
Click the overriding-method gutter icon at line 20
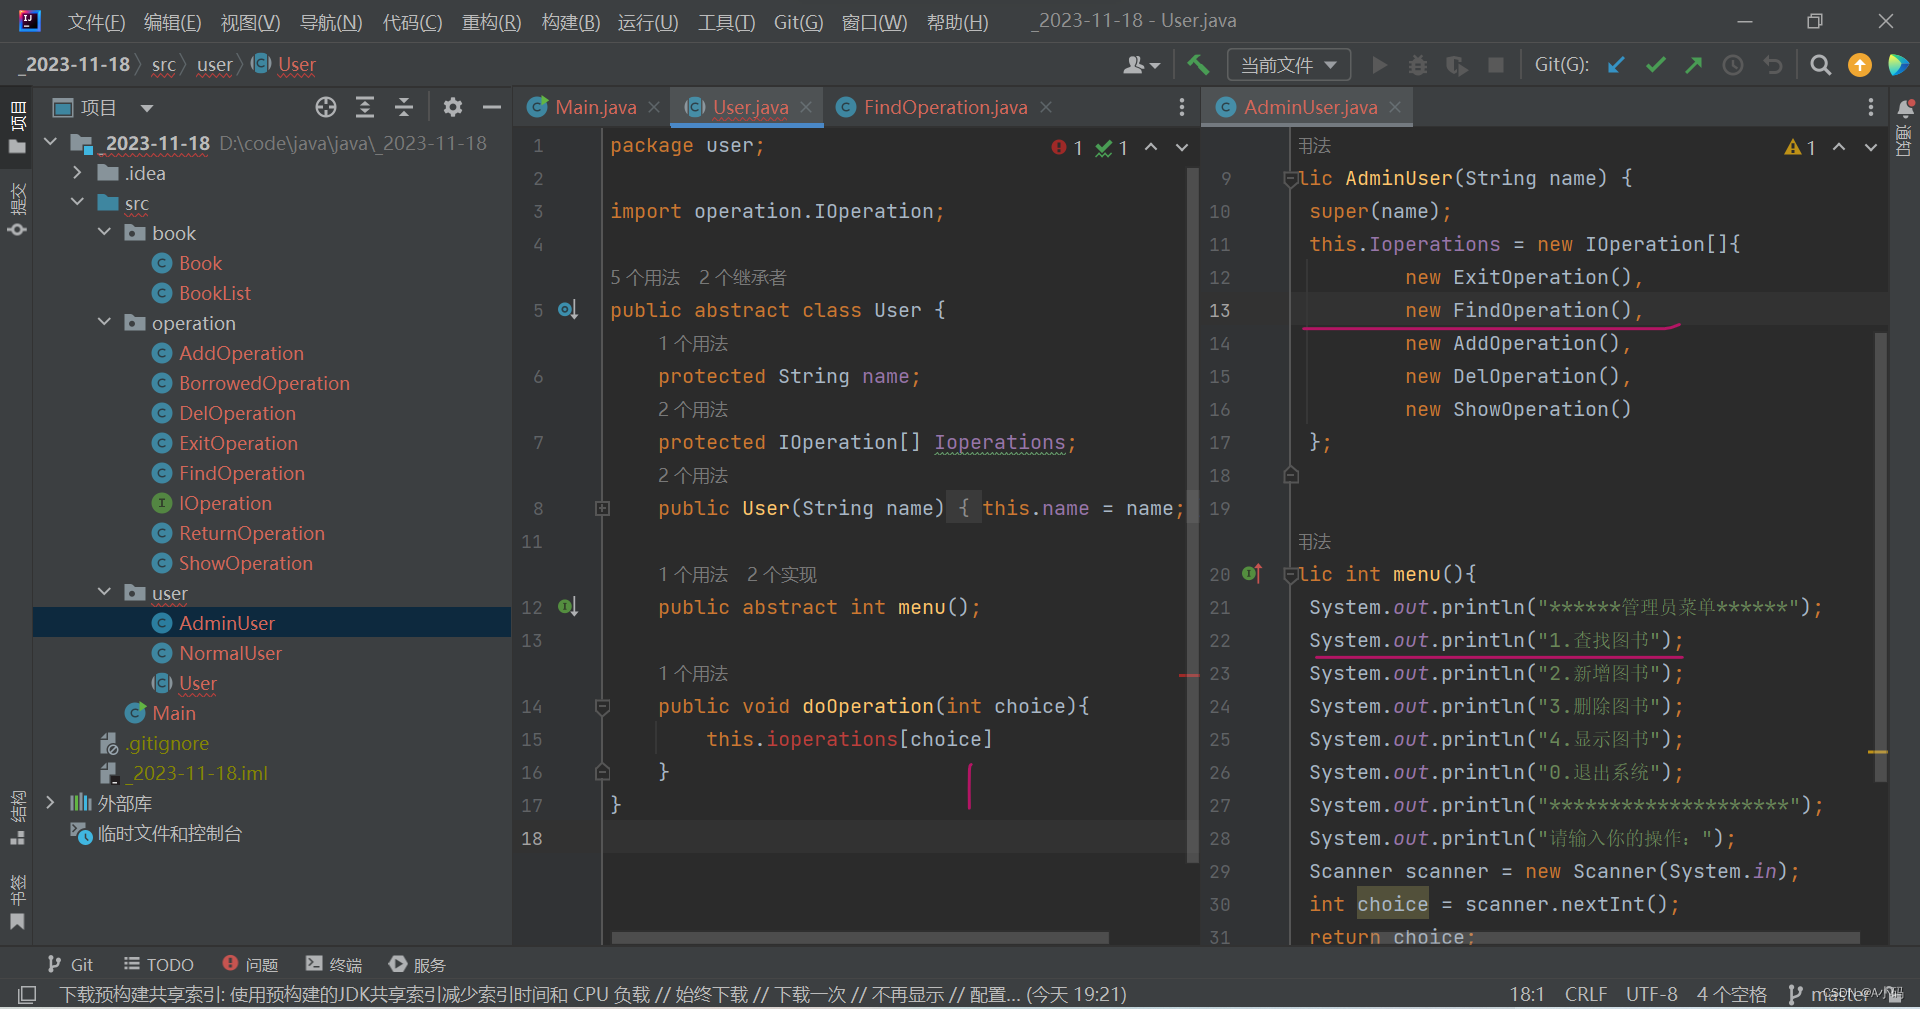pos(1252,574)
